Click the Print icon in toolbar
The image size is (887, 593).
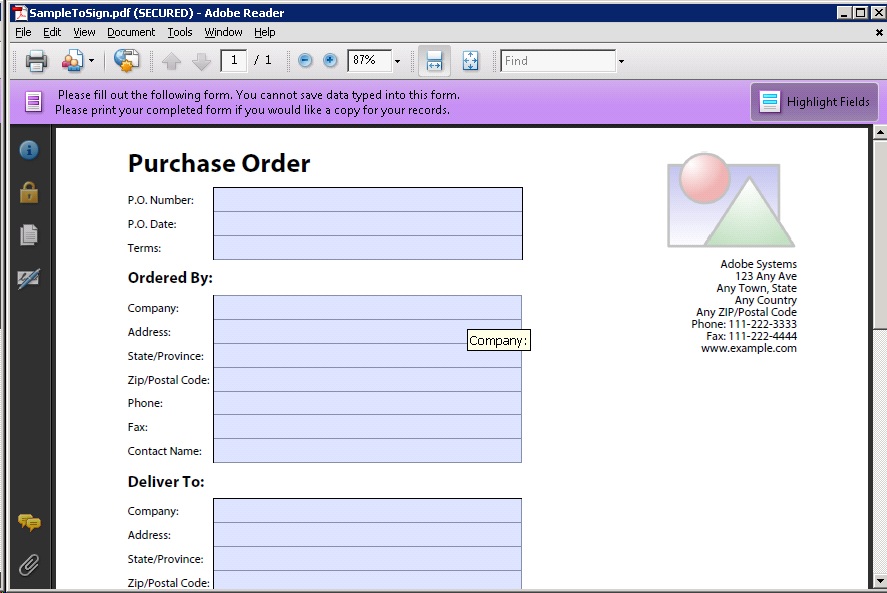[x=37, y=61]
